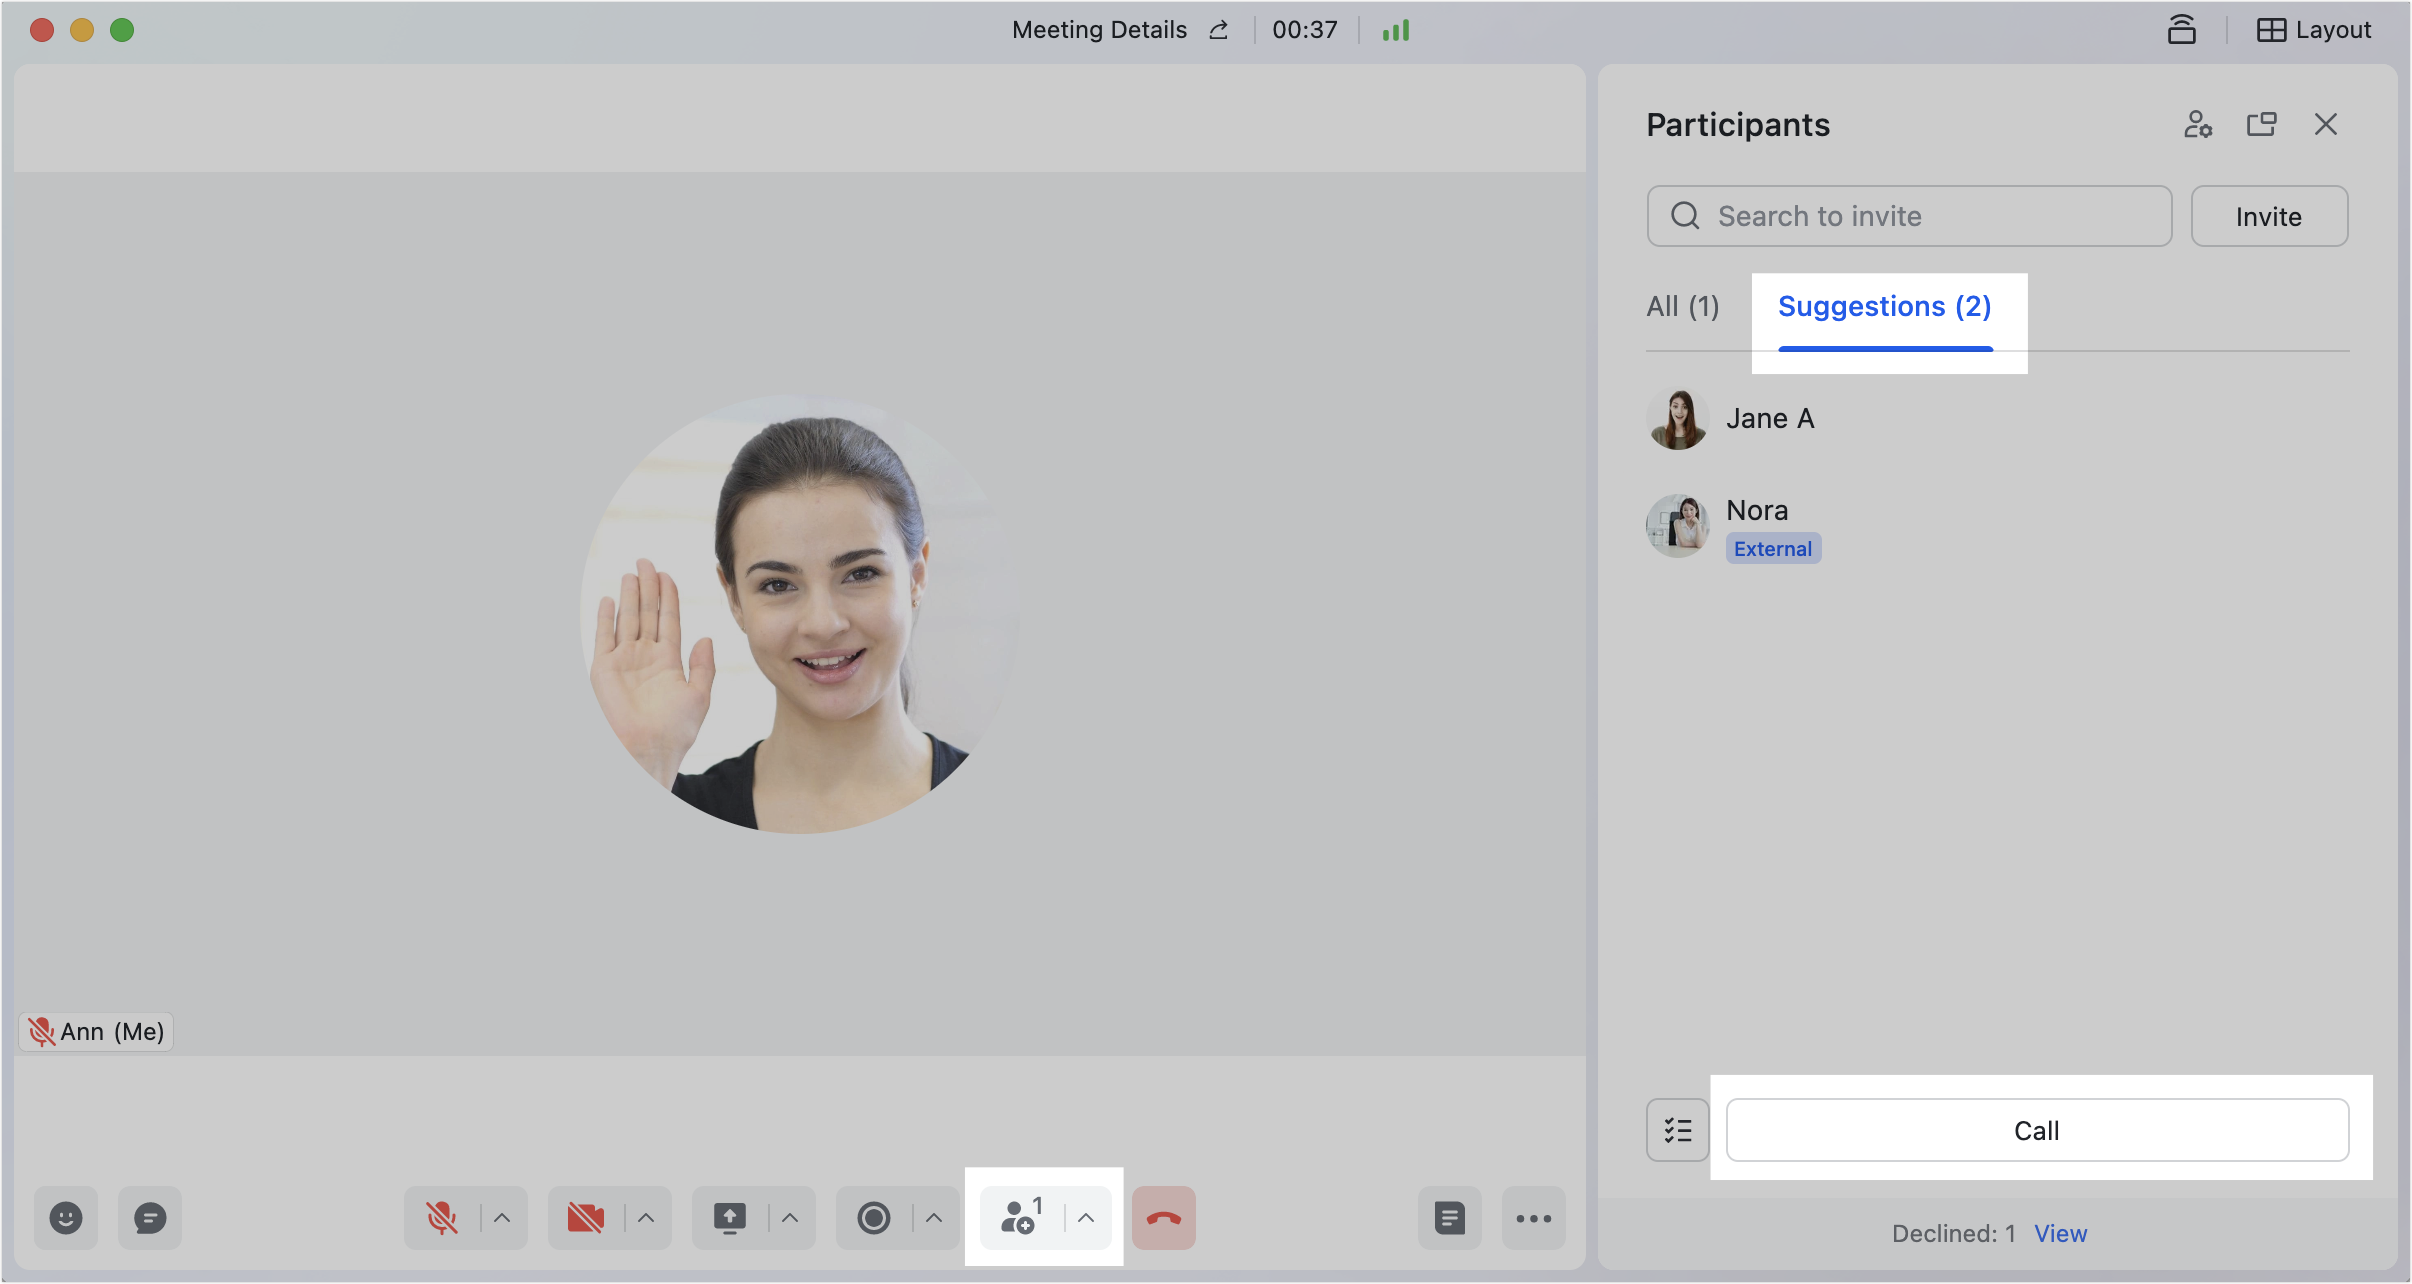Screen dimensions: 2412x1284
Task: Open participant settings icon
Action: pos(2198,124)
